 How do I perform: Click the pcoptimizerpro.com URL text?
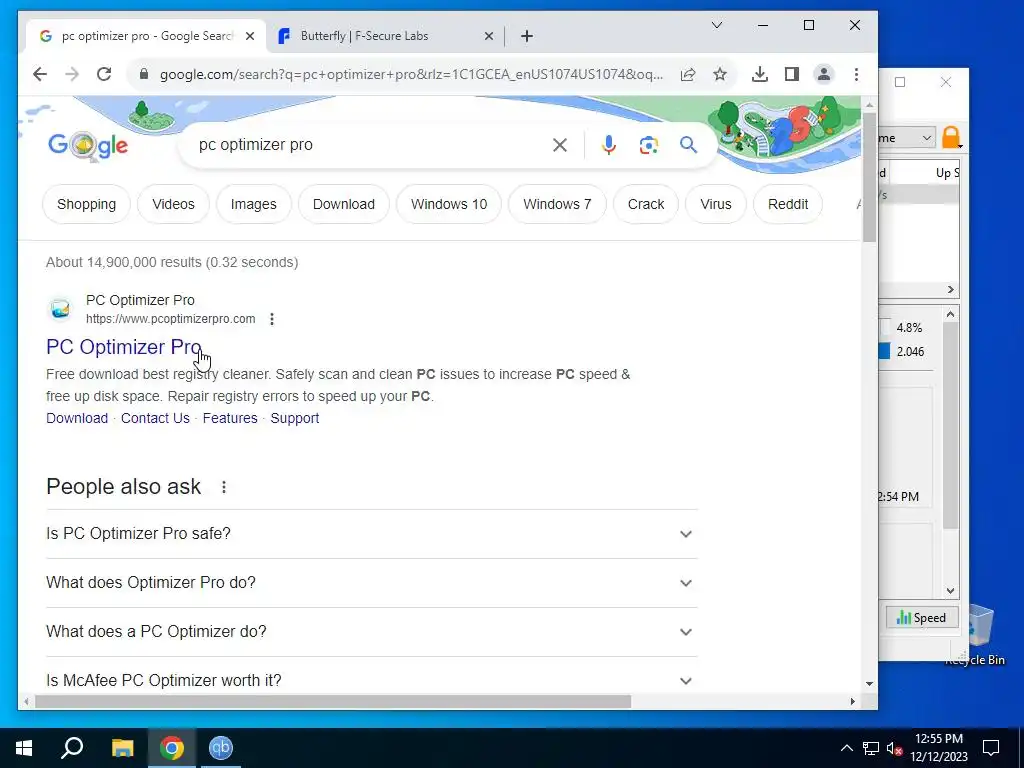pyautogui.click(x=170, y=319)
